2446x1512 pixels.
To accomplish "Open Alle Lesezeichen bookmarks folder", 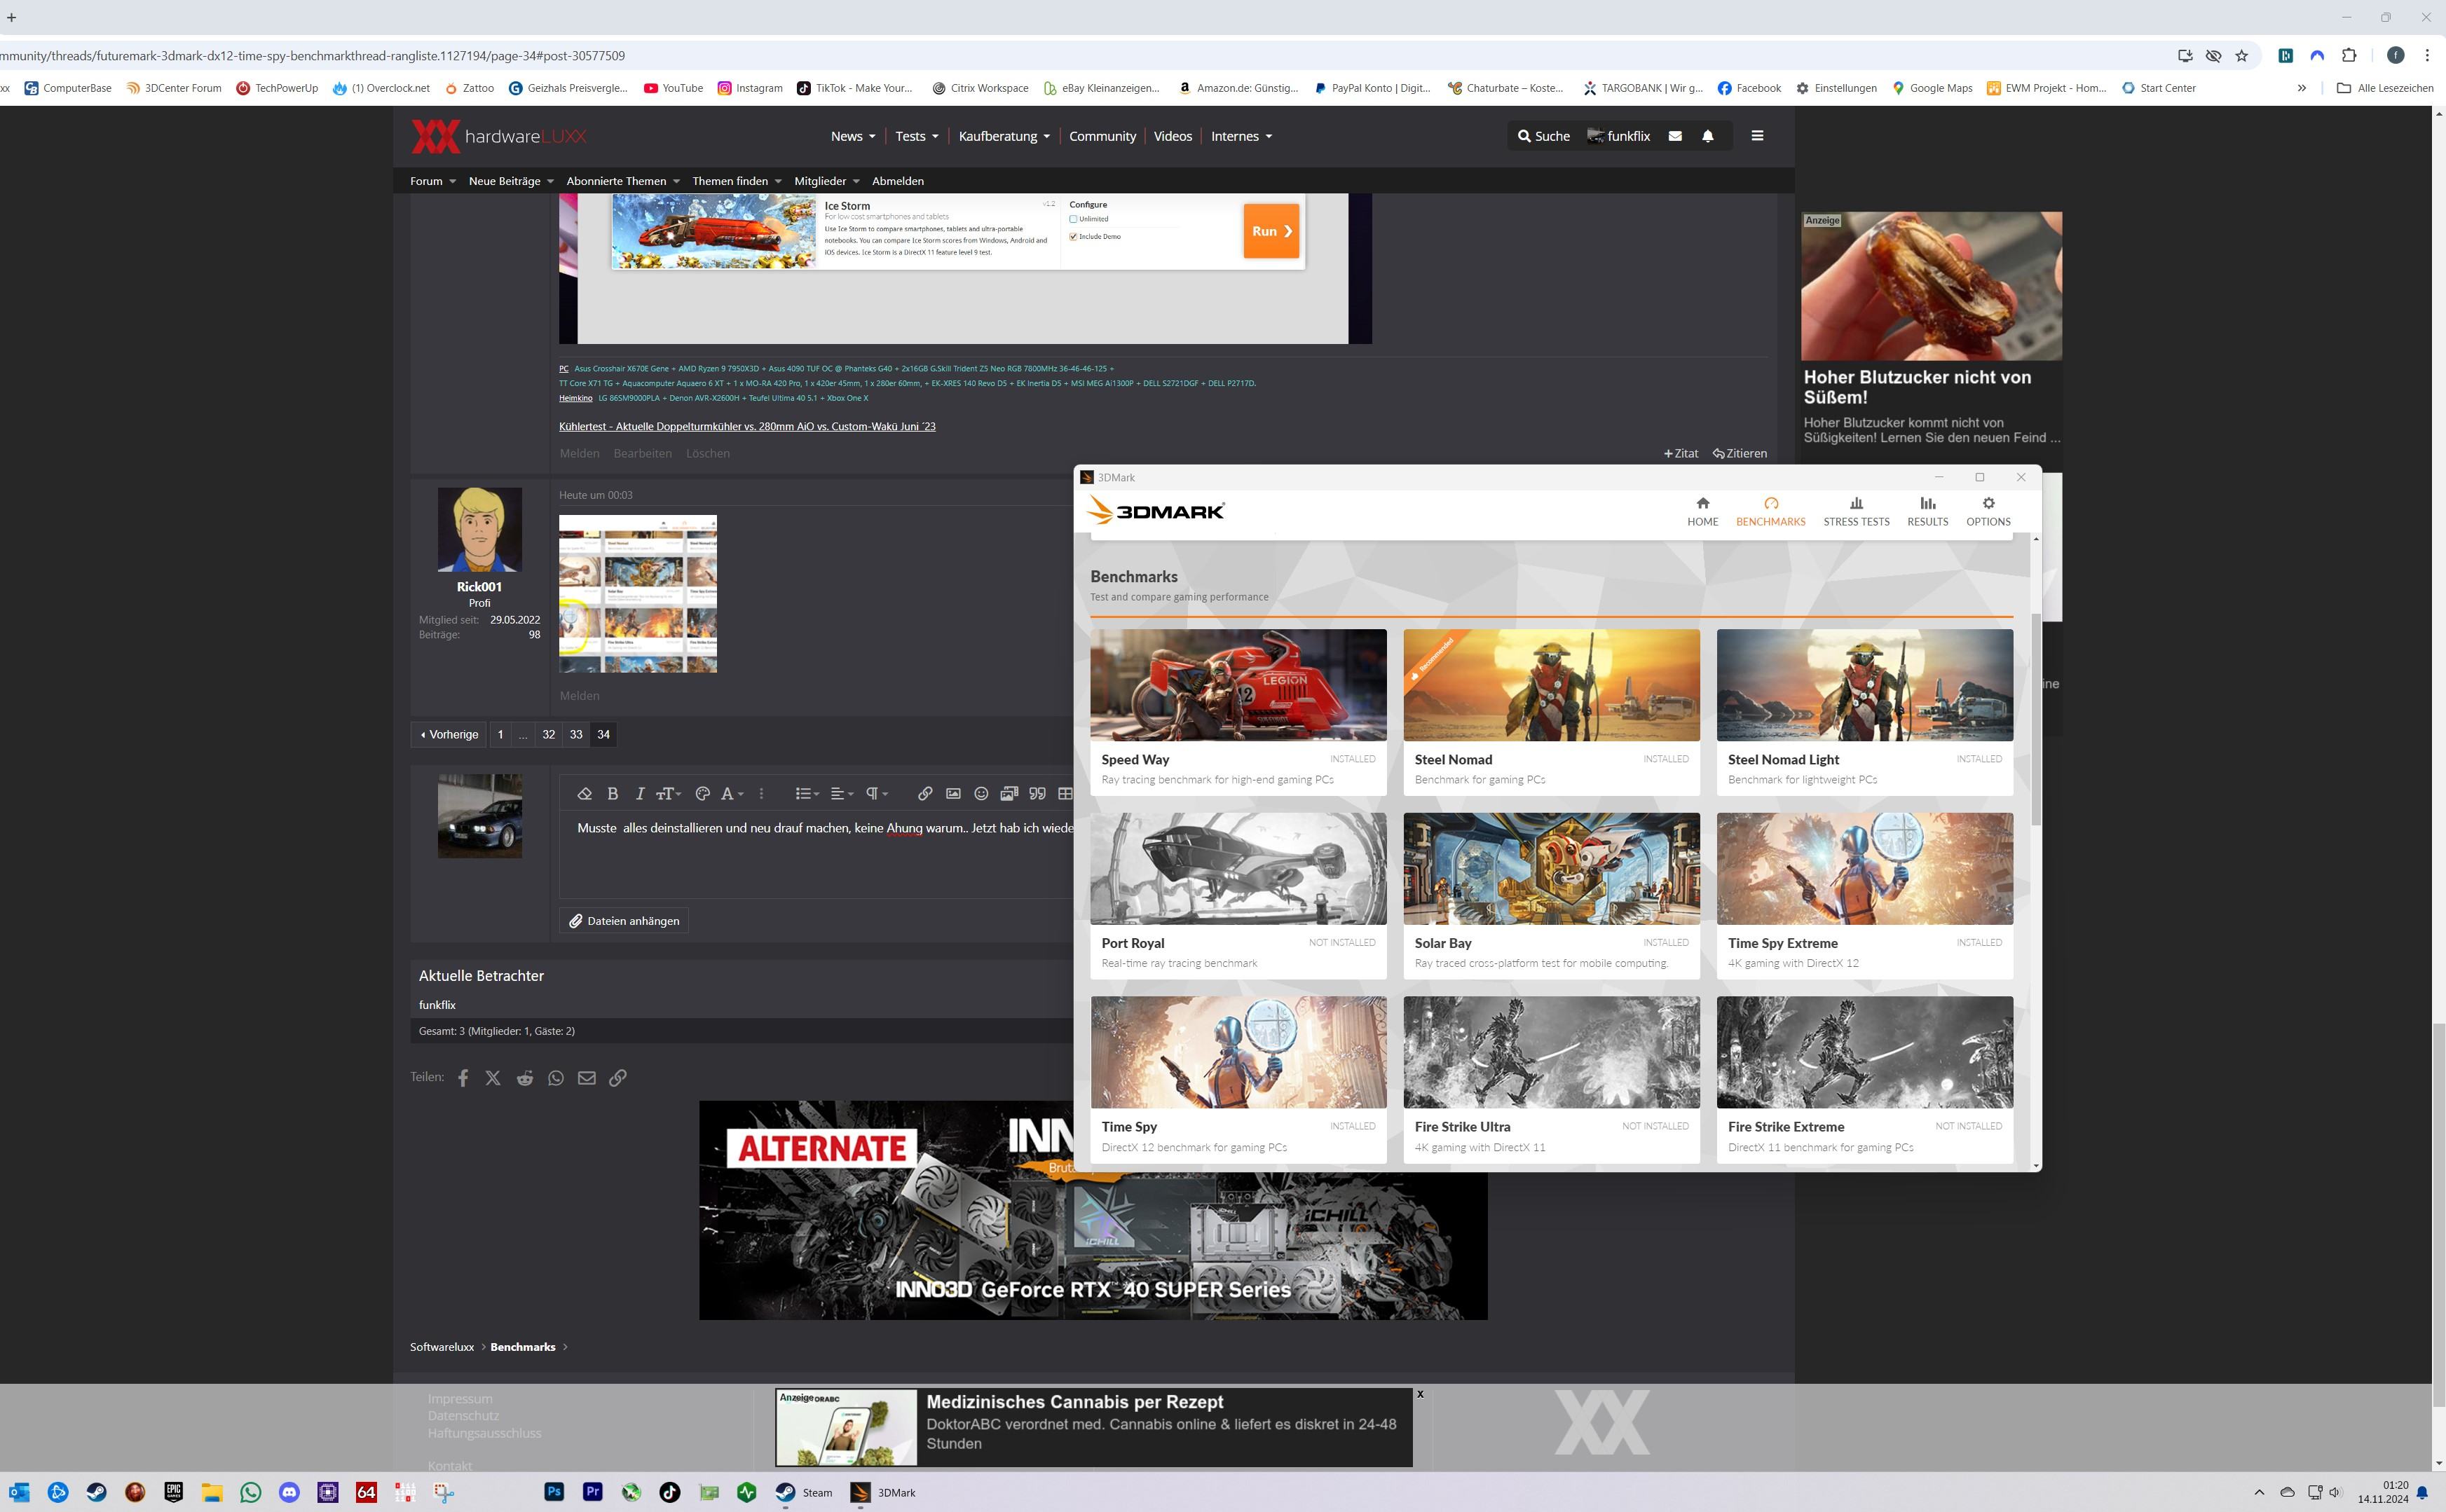I will tap(2385, 88).
